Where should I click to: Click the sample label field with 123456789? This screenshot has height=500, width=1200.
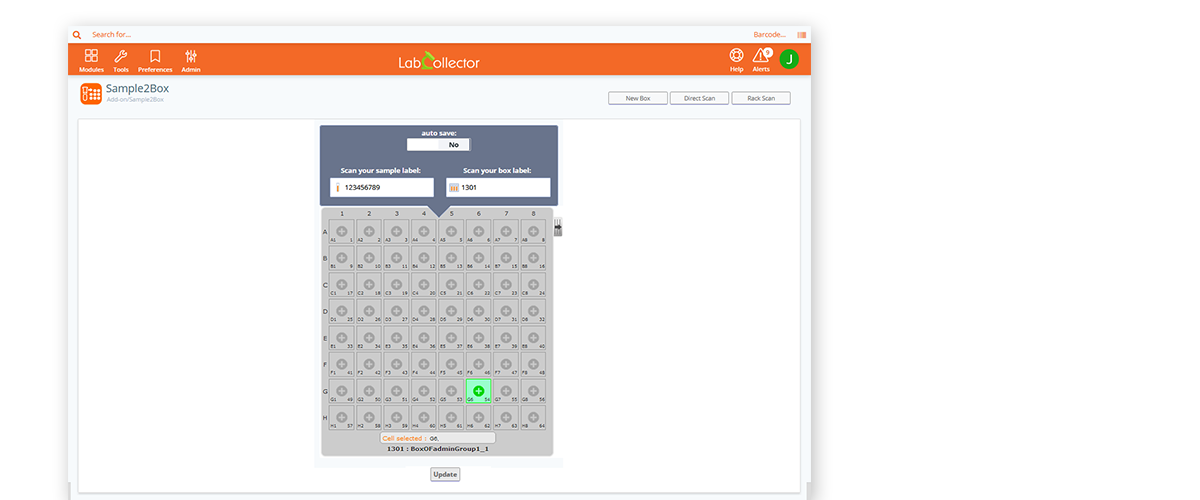pos(382,187)
